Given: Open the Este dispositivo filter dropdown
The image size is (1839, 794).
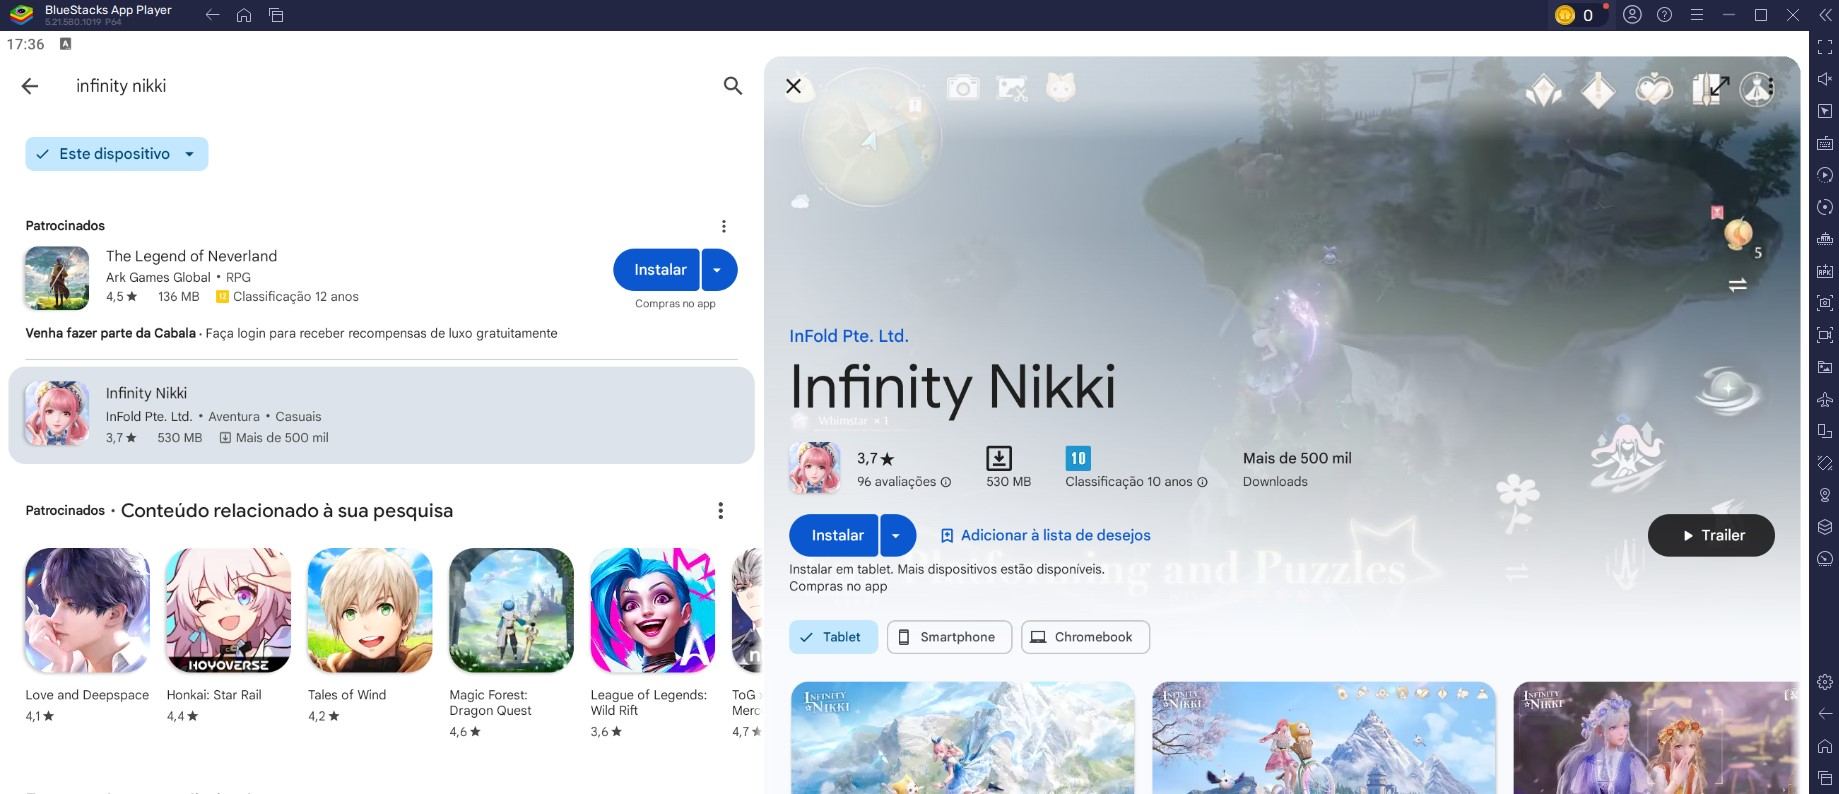Looking at the screenshot, I should click(117, 154).
